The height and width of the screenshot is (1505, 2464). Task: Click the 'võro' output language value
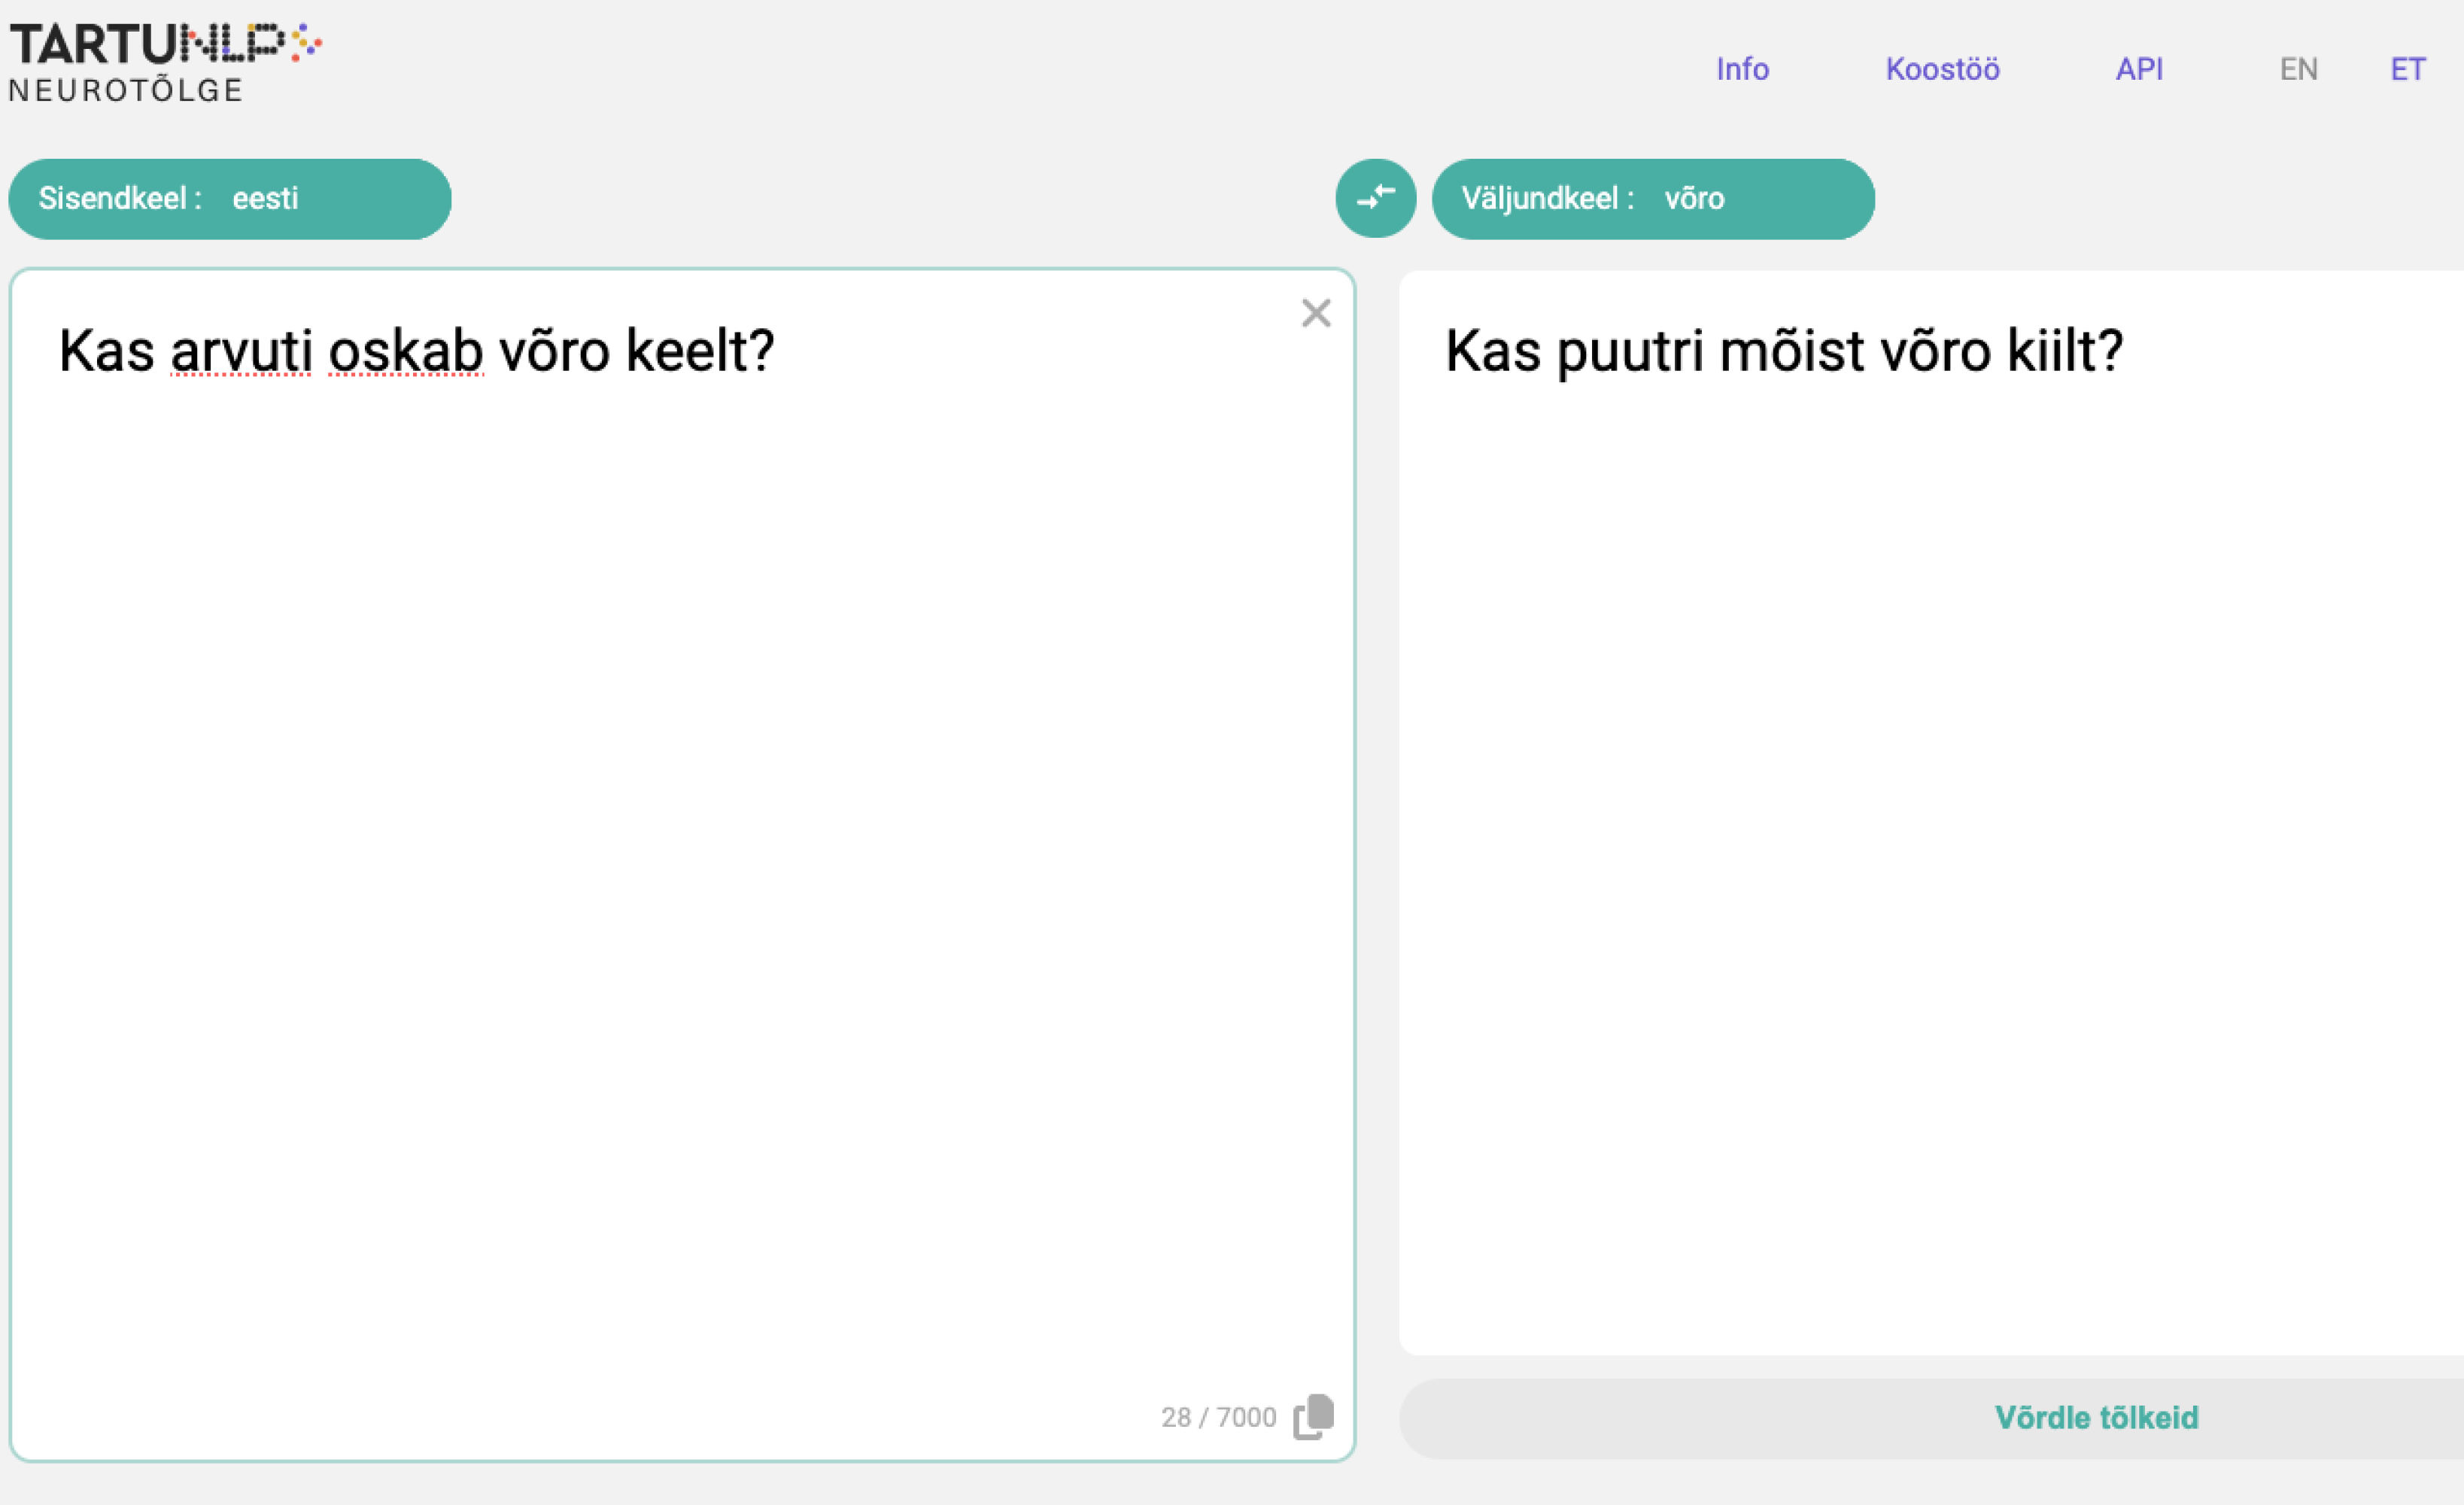[1694, 198]
